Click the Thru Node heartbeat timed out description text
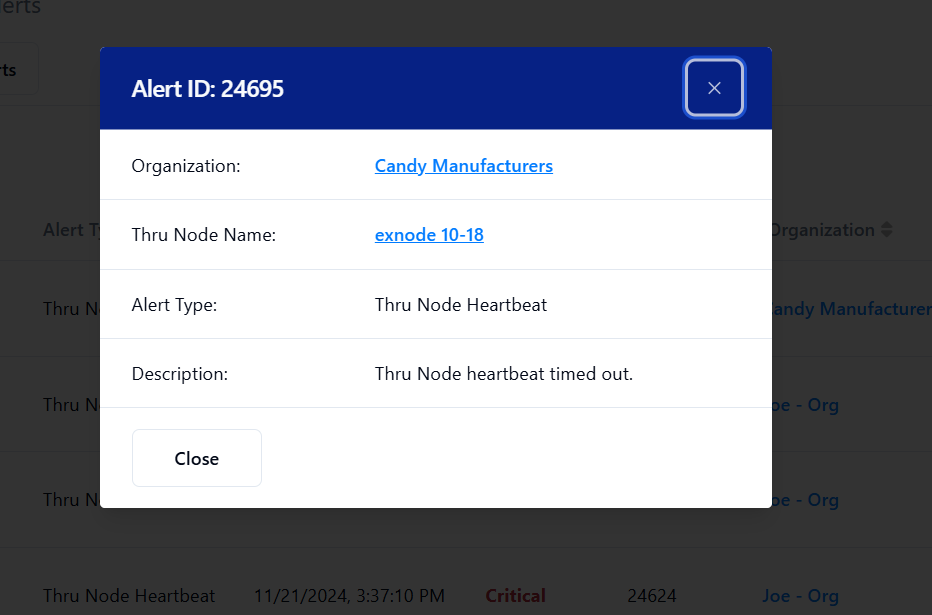The height and width of the screenshot is (615, 932). [503, 374]
